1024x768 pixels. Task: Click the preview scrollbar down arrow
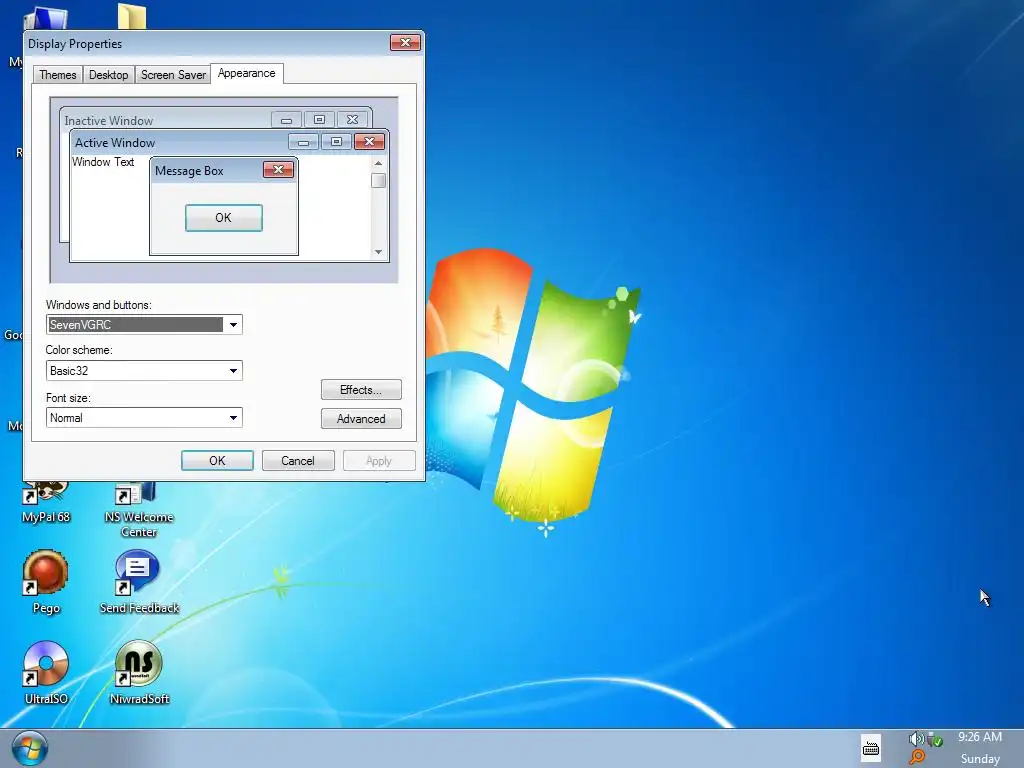coord(378,252)
